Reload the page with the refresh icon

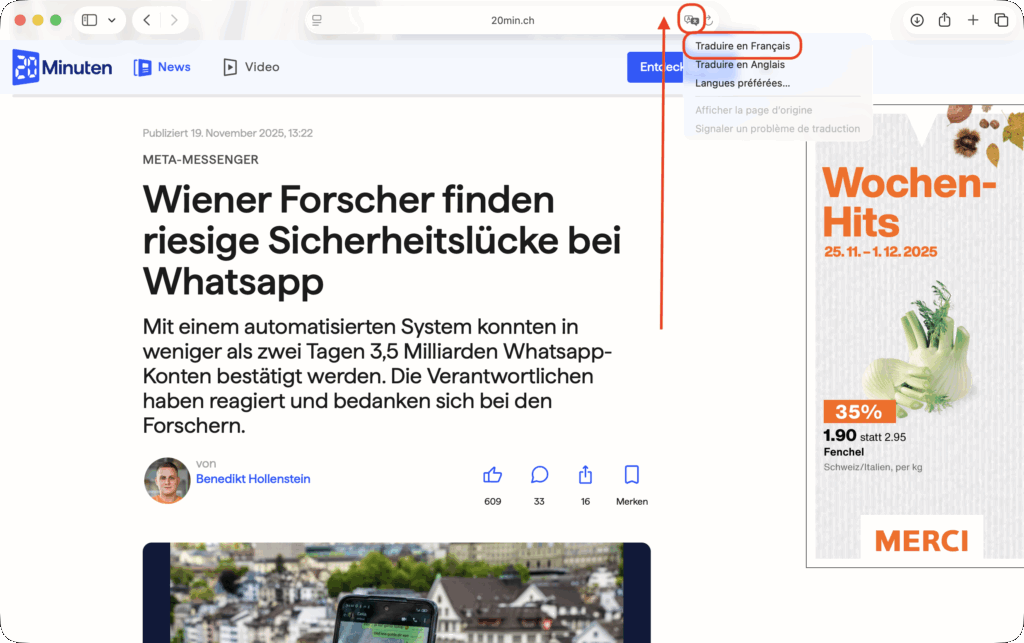pos(708,20)
